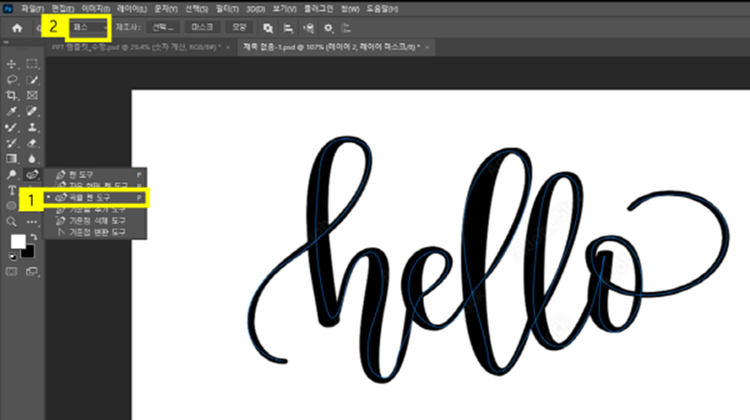
Task: Select the Dodge tool
Action: [11, 174]
